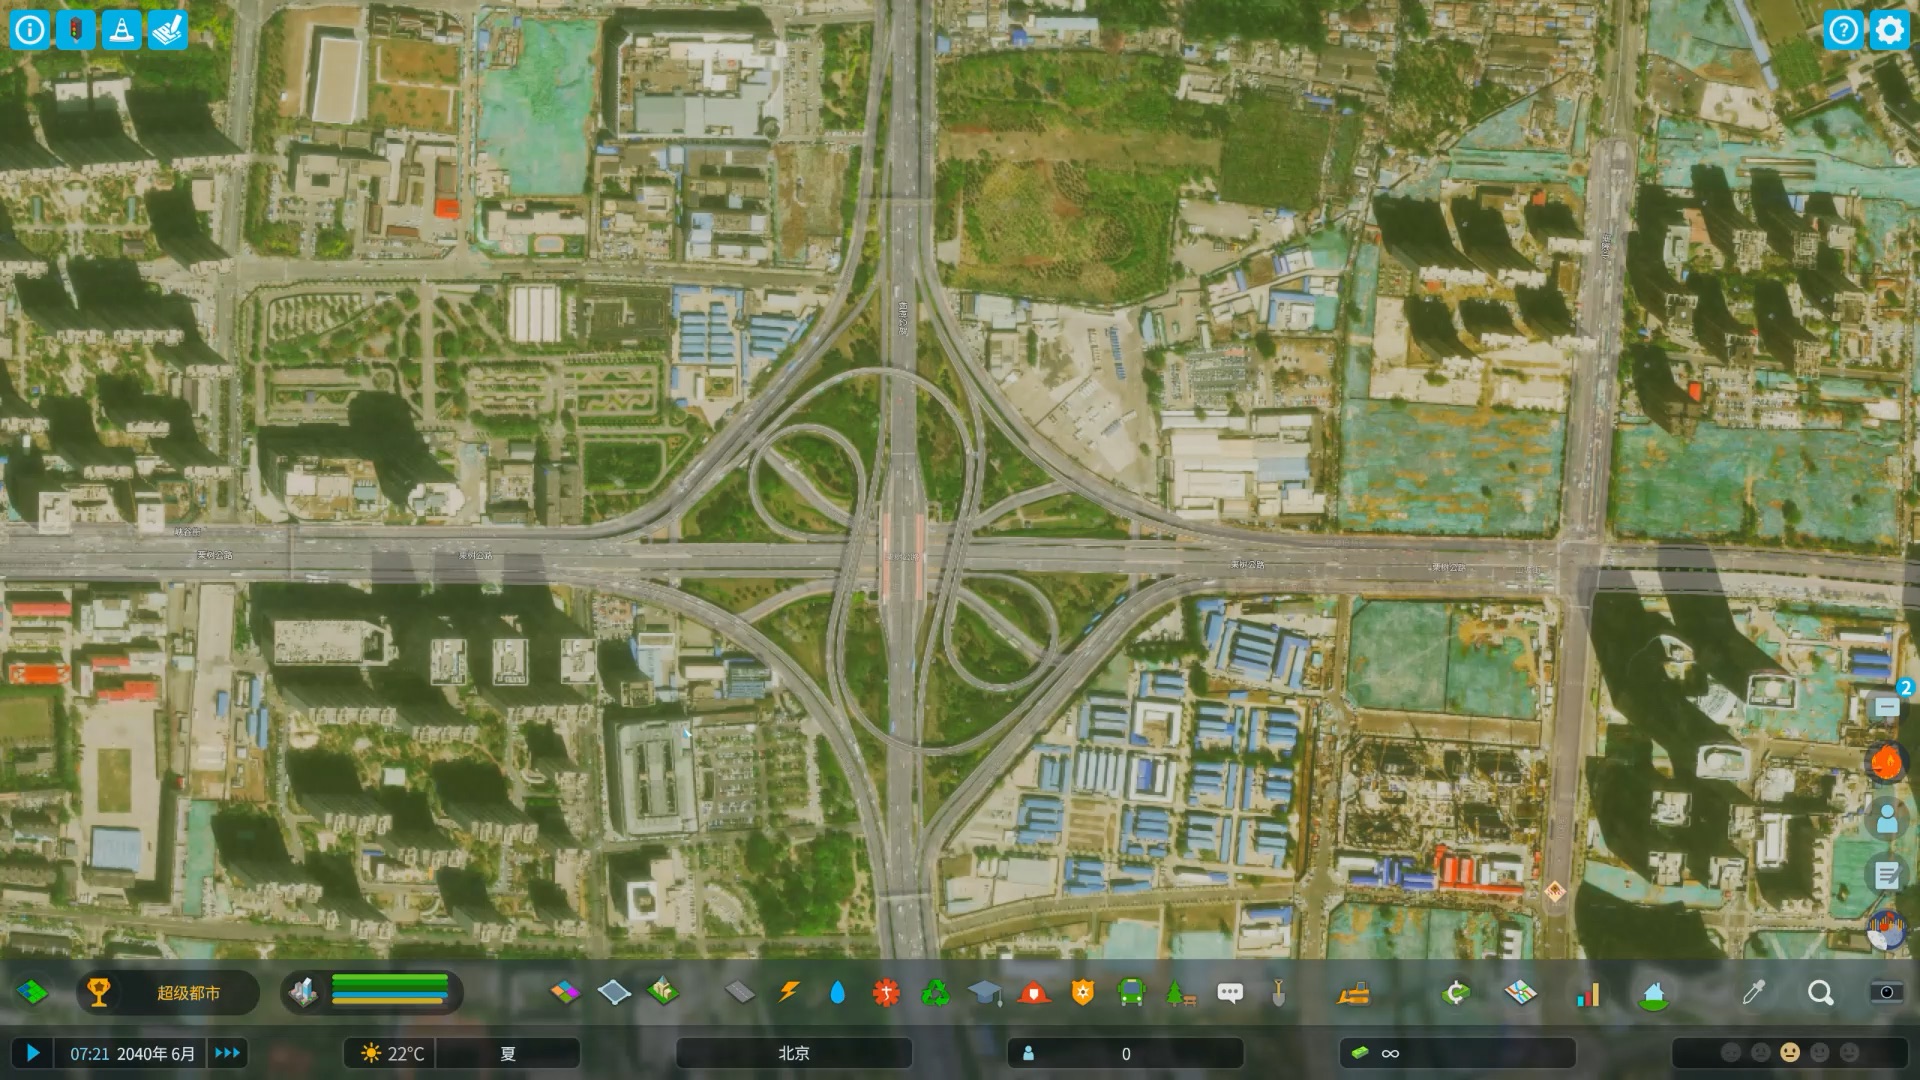Select the Roads tool

(740, 992)
